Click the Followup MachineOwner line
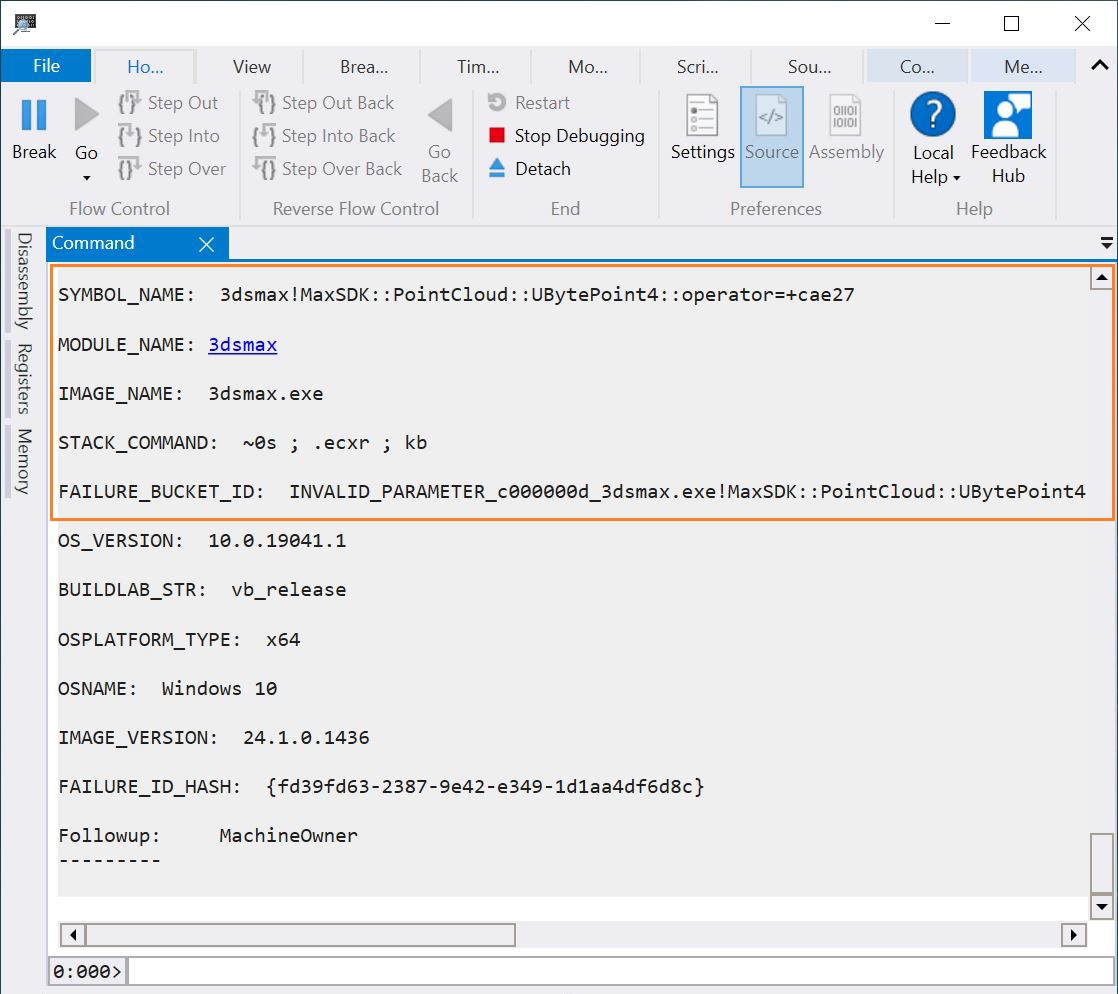Screen dimensions: 1118x994 207,836
